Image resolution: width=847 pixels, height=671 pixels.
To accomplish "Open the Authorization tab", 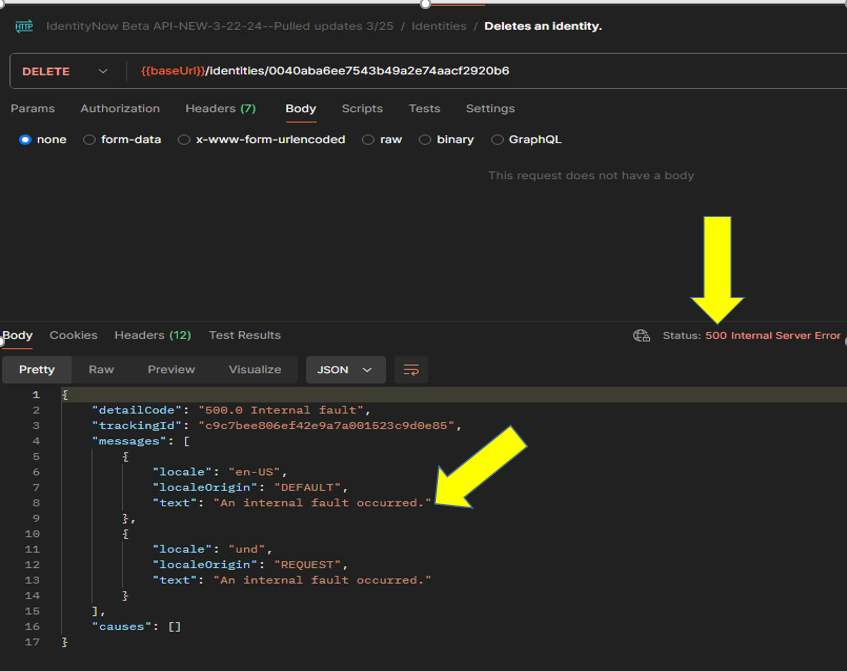I will 120,108.
